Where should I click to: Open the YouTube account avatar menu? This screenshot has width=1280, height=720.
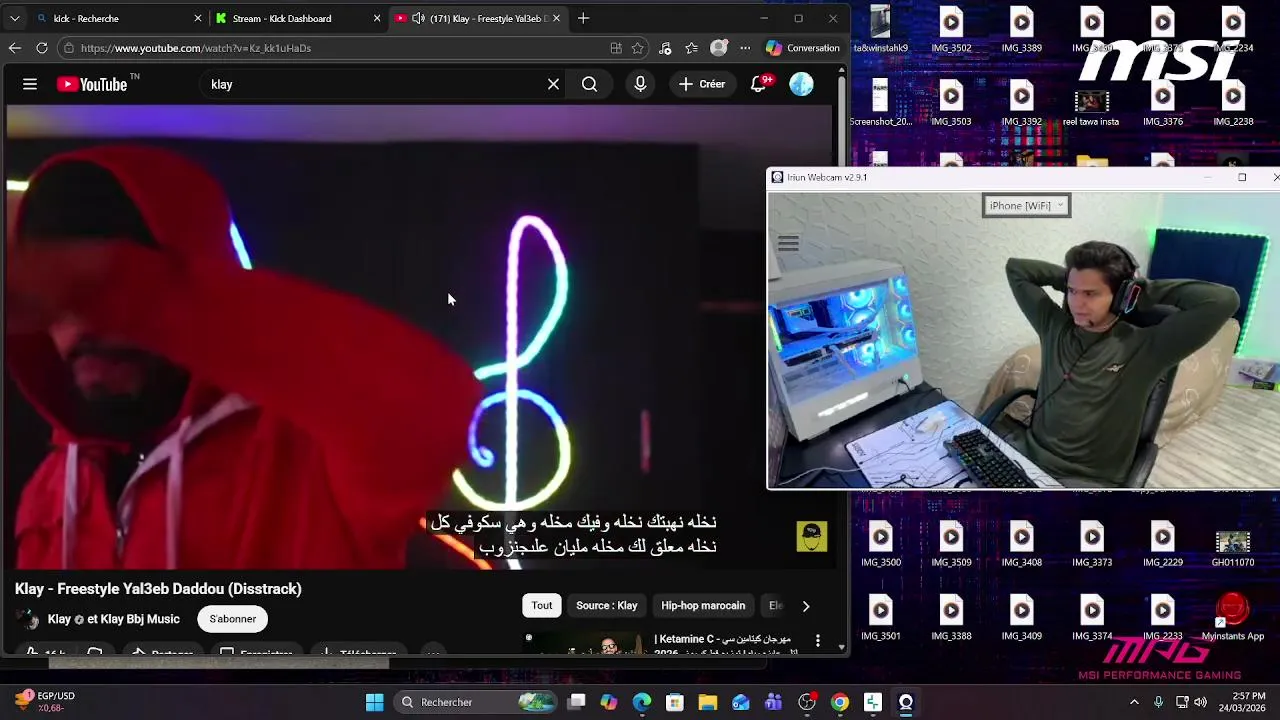tap(801, 85)
